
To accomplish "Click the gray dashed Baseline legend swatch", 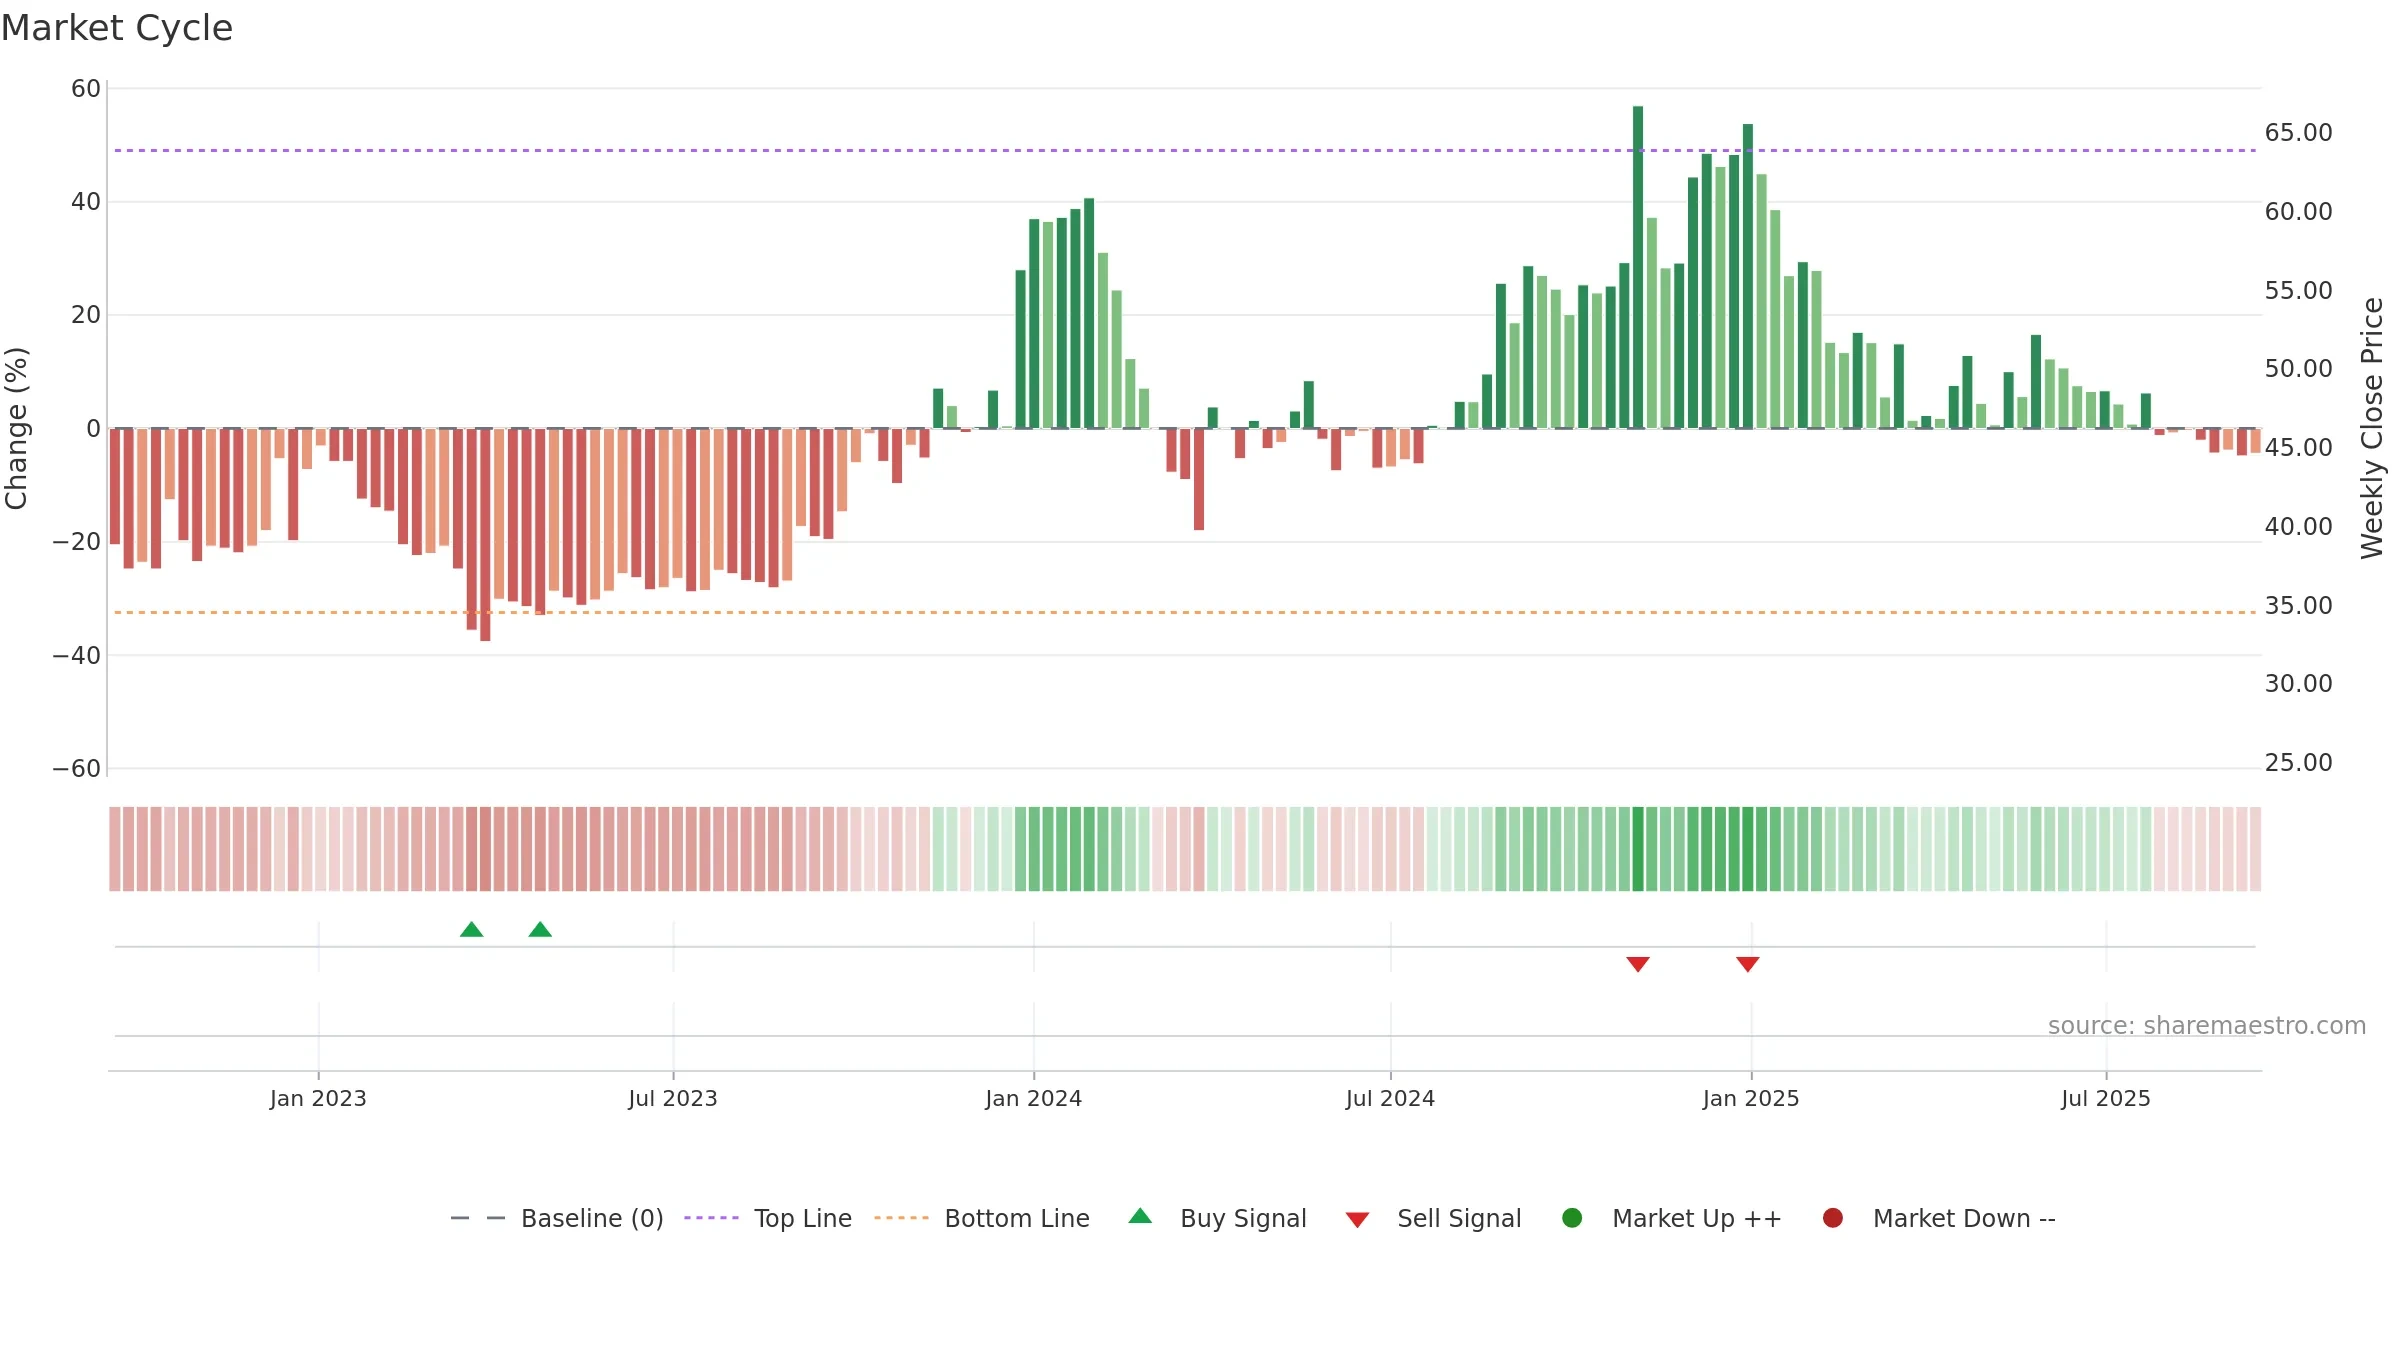I will click(478, 1218).
